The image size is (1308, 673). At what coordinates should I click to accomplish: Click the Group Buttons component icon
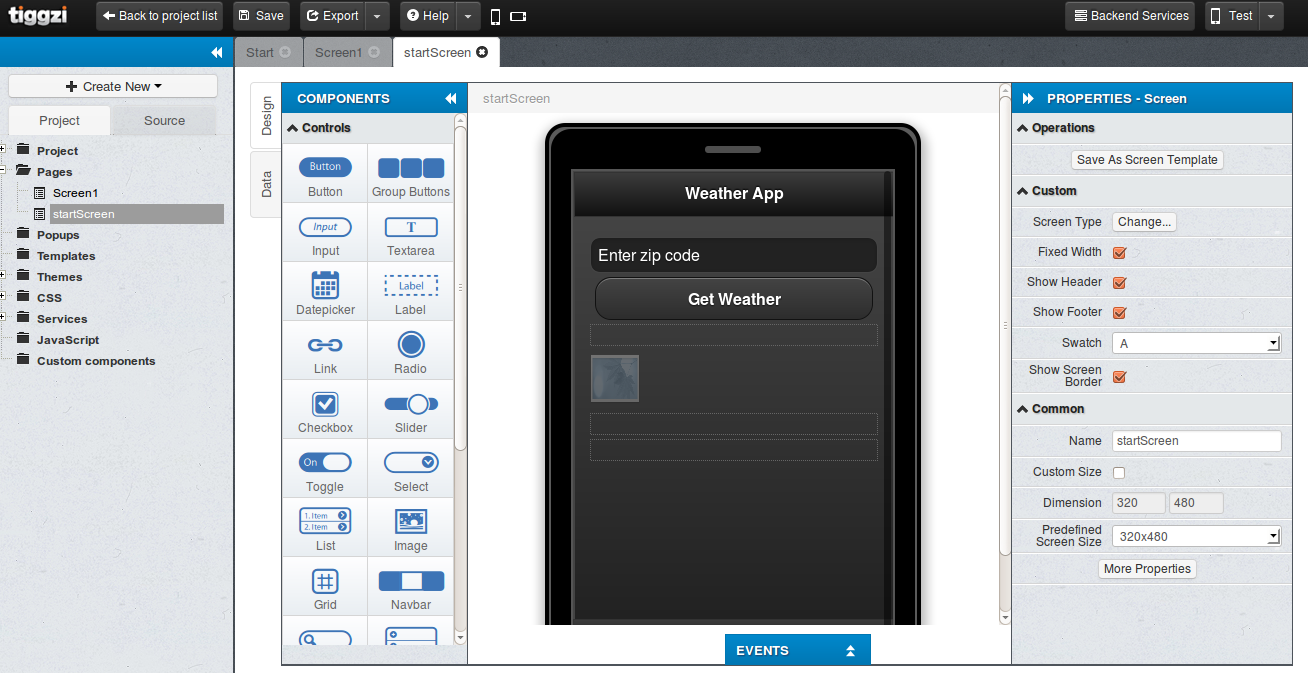point(411,168)
